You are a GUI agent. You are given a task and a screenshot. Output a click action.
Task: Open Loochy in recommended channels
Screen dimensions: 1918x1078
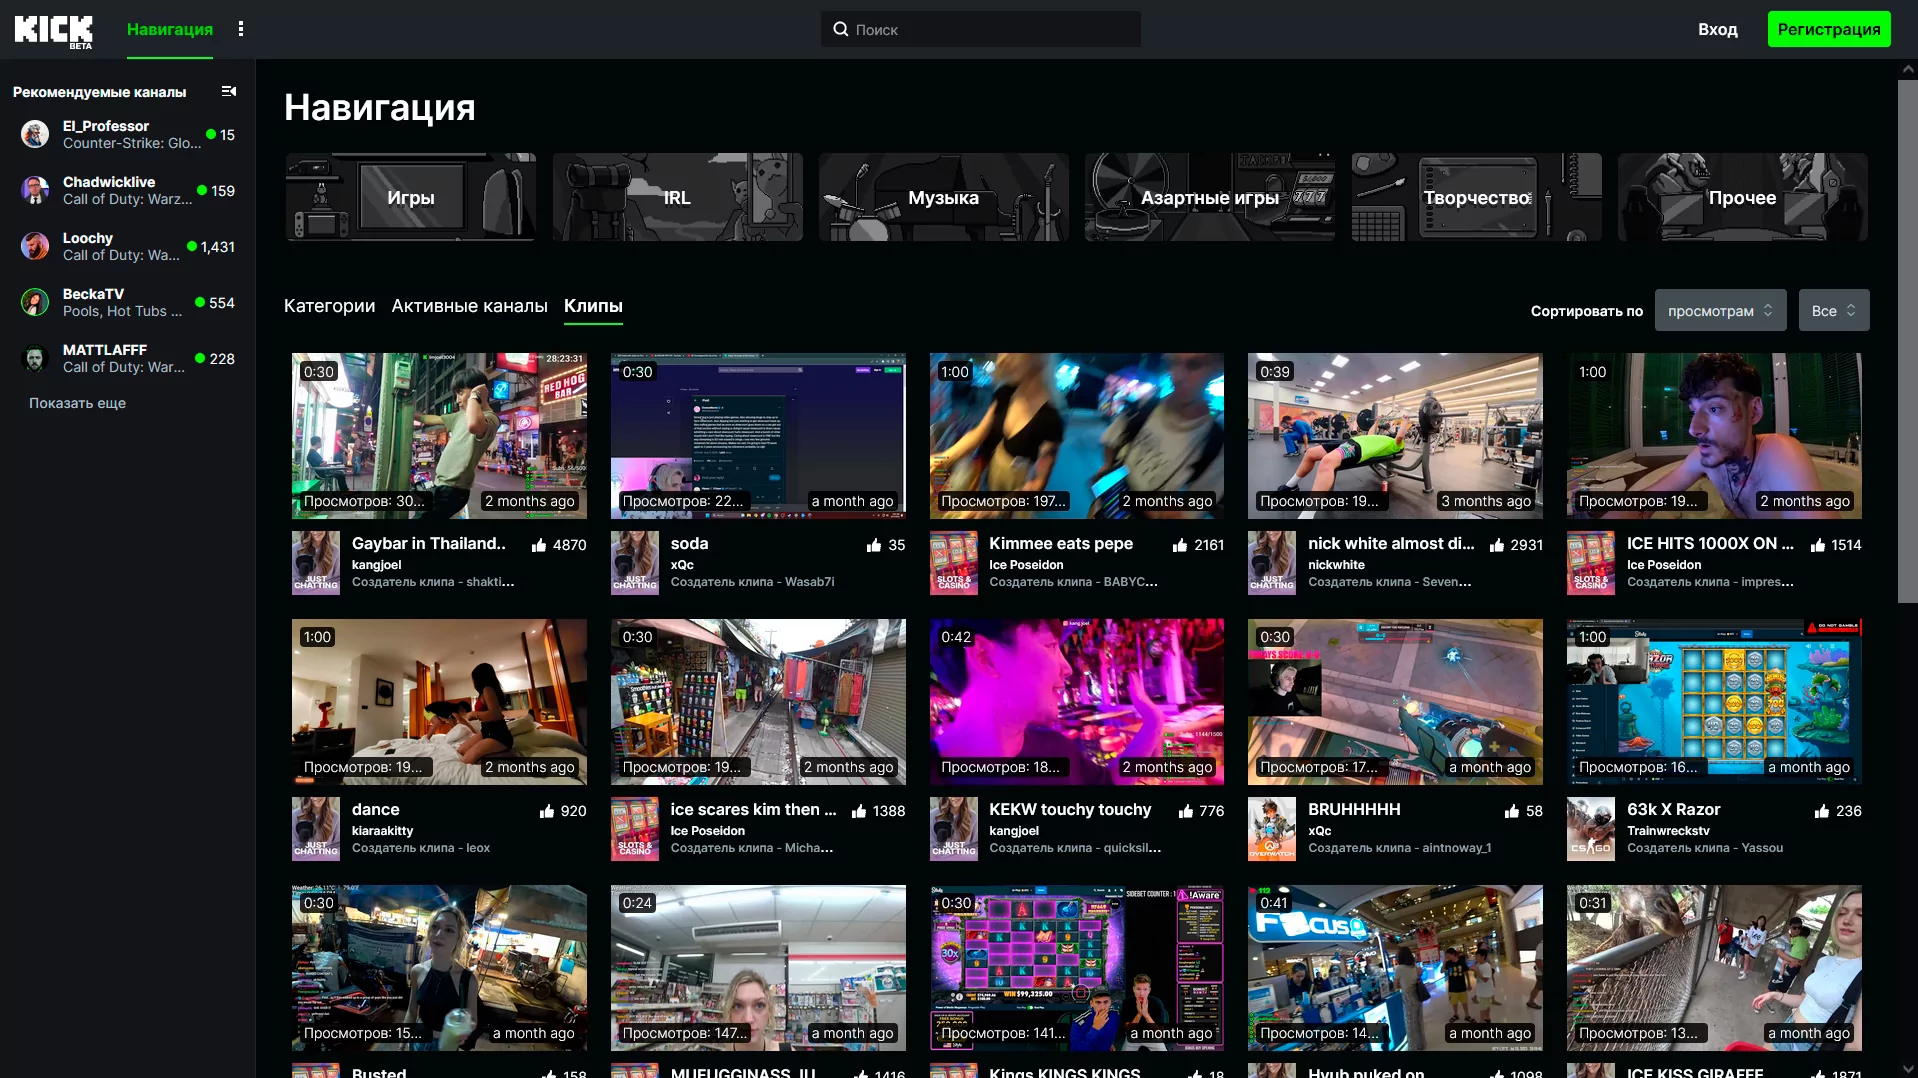pyautogui.click(x=128, y=246)
